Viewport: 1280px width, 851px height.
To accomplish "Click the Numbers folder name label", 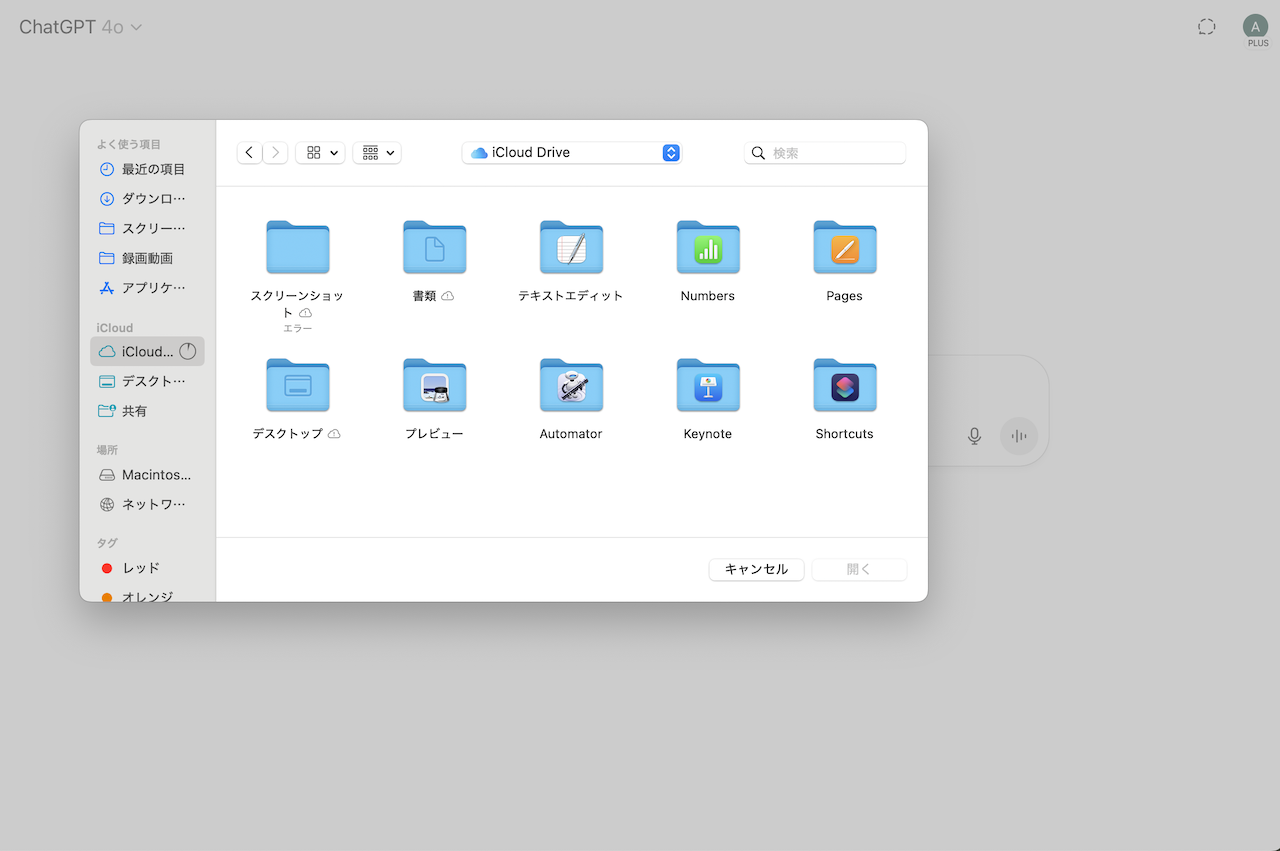I will click(x=708, y=296).
